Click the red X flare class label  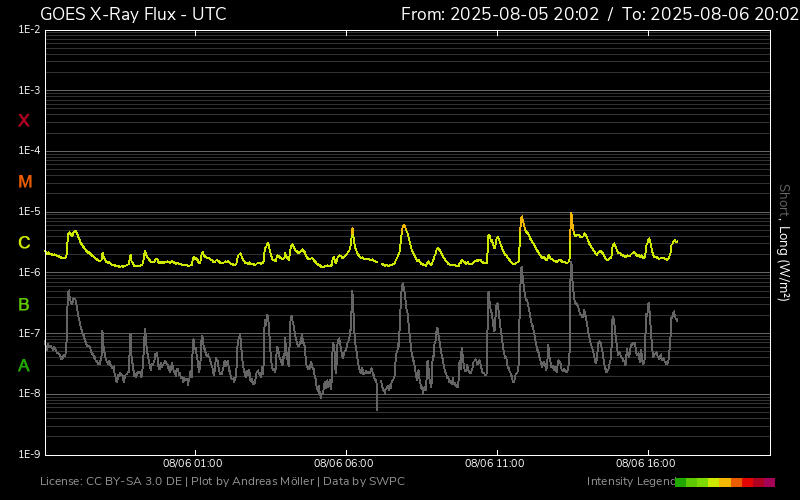[24, 121]
